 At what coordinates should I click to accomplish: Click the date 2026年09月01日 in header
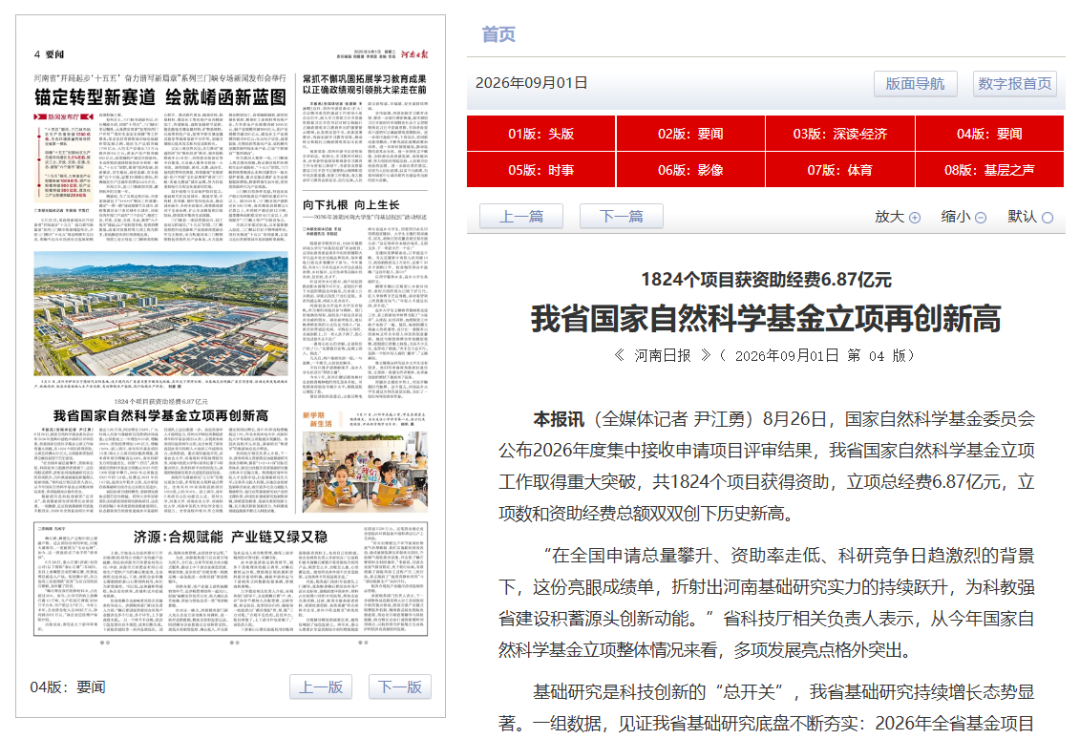[531, 83]
